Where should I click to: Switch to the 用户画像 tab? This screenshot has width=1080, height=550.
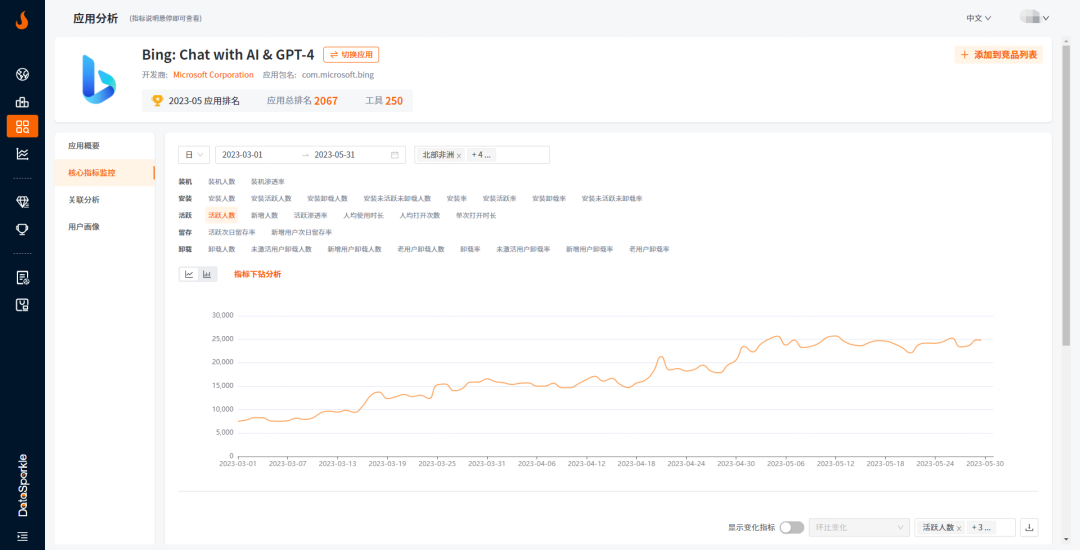tap(84, 227)
